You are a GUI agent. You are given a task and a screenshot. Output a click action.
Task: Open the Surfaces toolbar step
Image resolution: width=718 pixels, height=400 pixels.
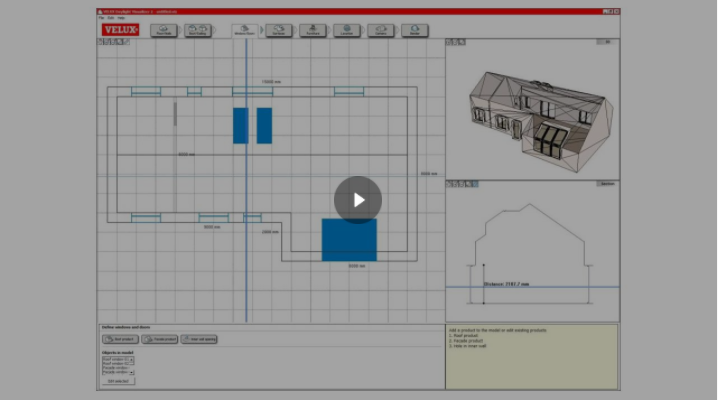click(x=279, y=31)
